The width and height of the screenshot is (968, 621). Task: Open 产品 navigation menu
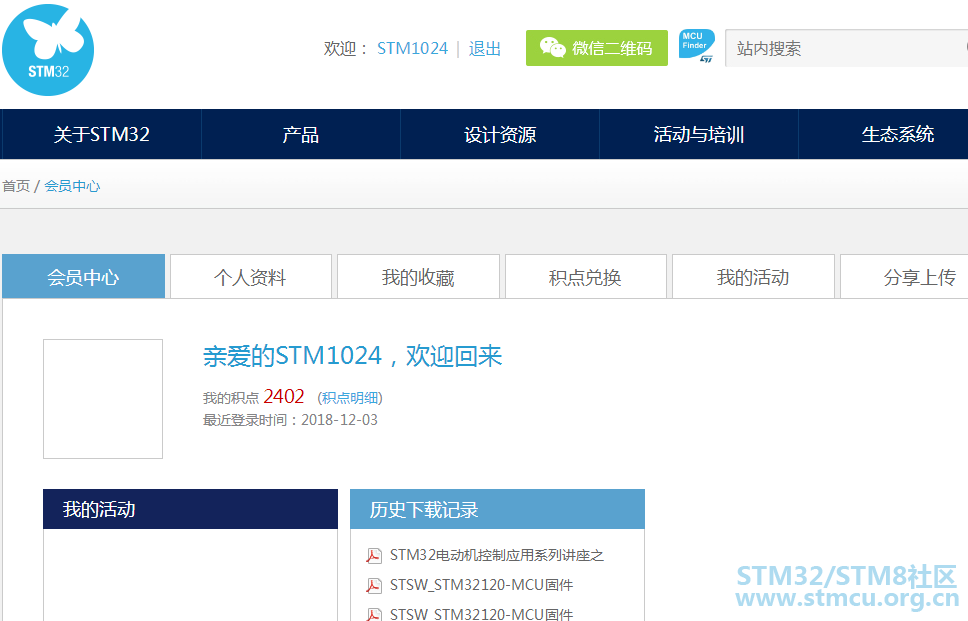(301, 135)
